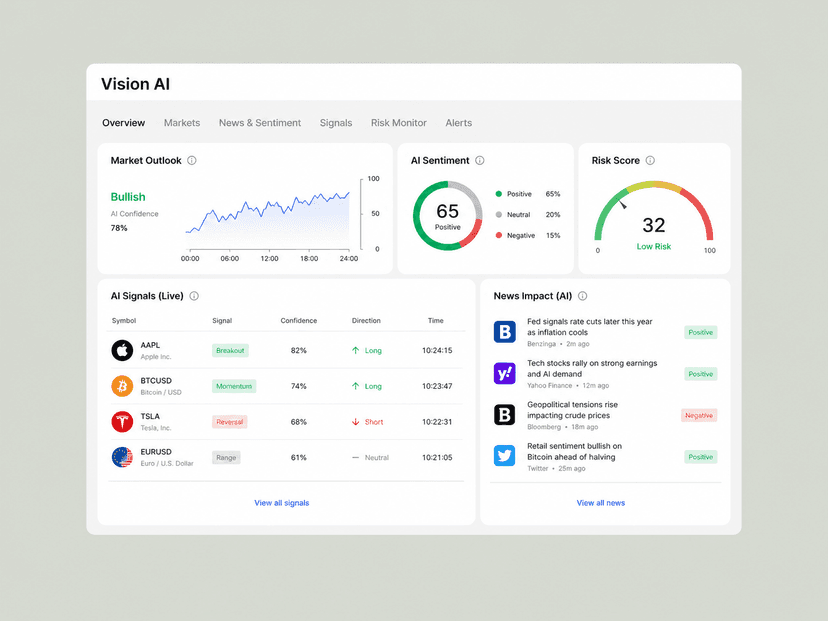Open 'Geopolitical tensions rise' headline

tap(572, 410)
